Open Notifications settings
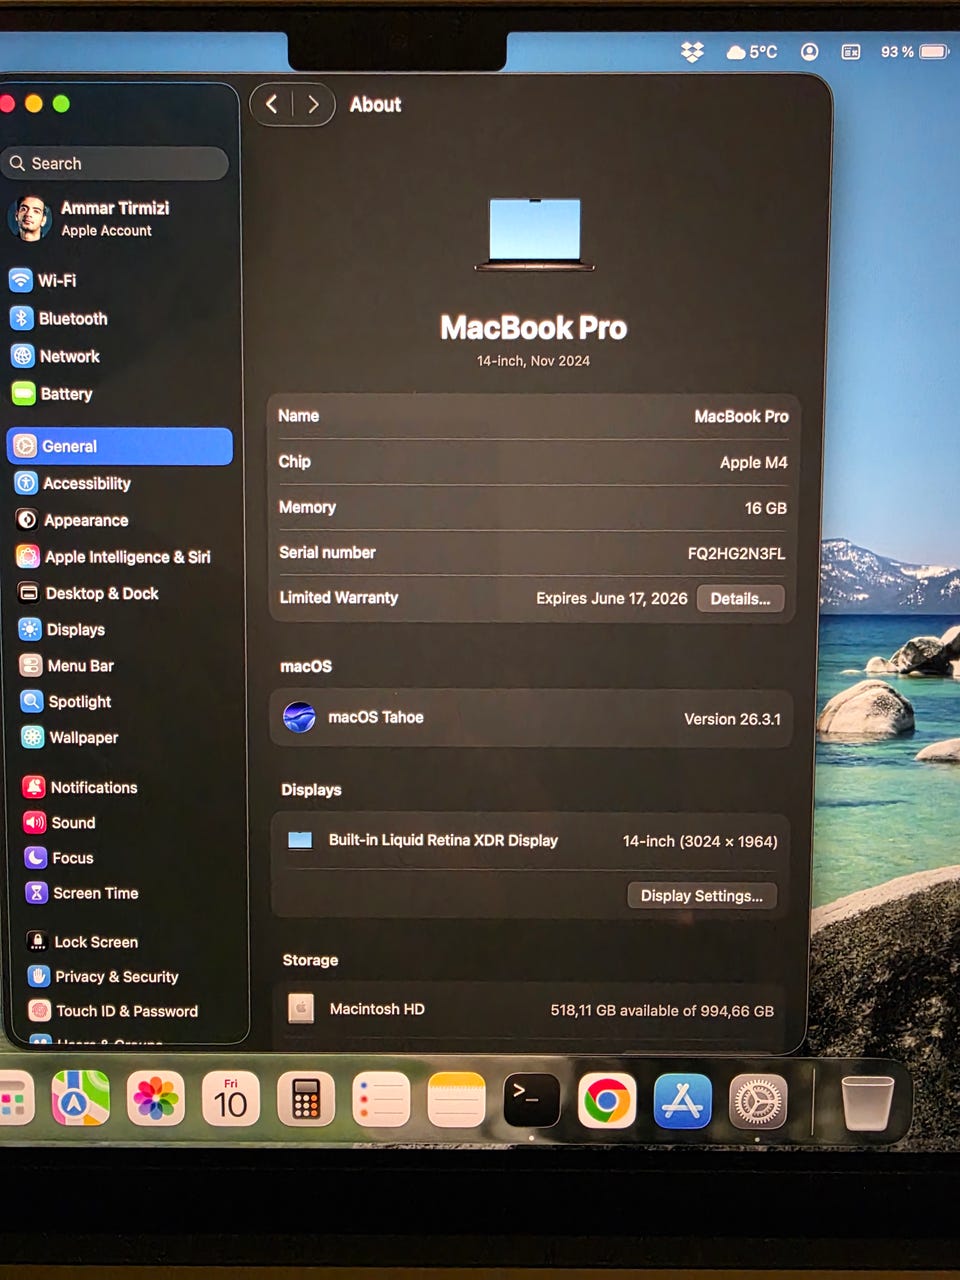960x1280 pixels. [x=81, y=787]
